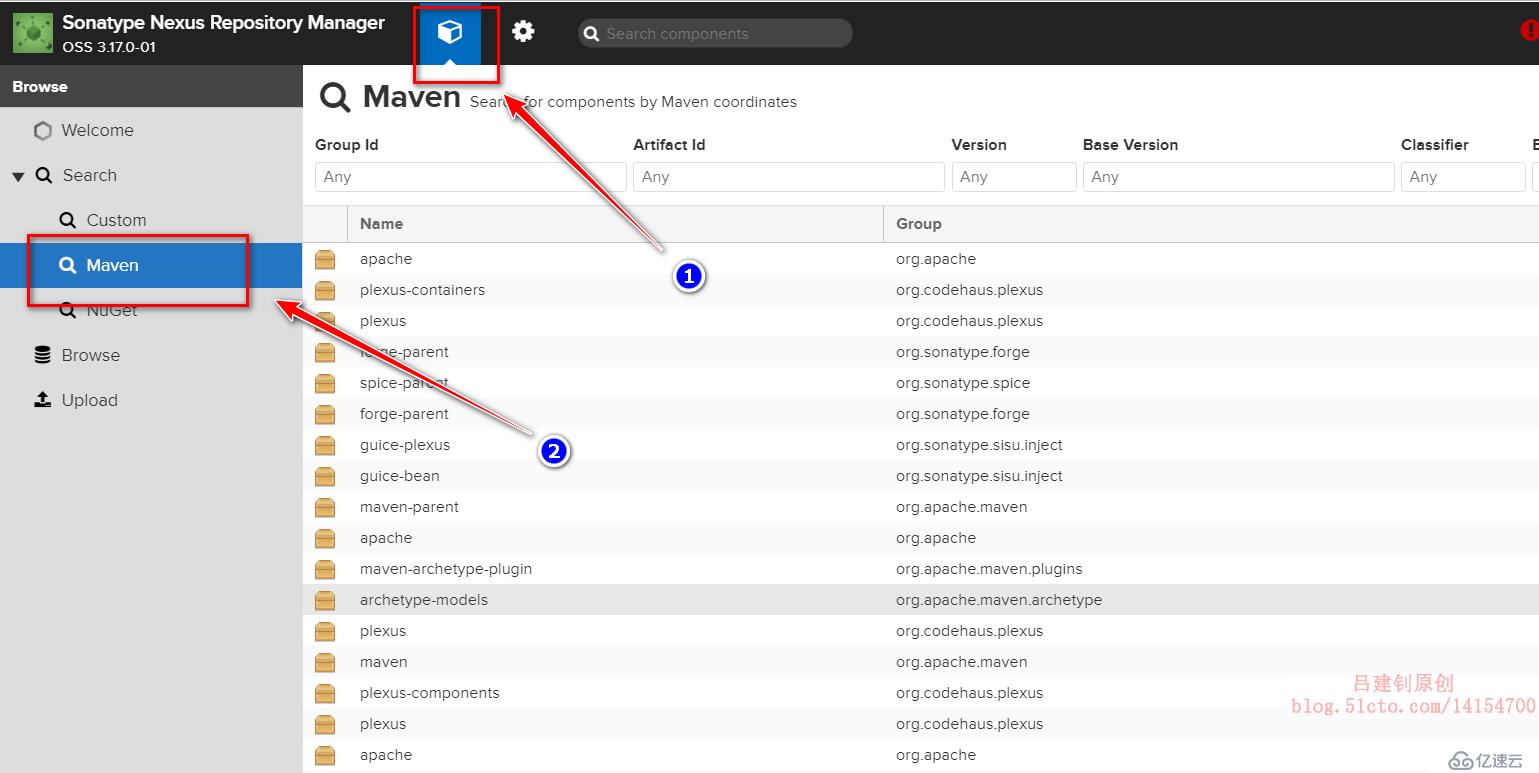Sort by the Group column header
Viewport: 1539px width, 773px height.
[x=1211, y=224]
